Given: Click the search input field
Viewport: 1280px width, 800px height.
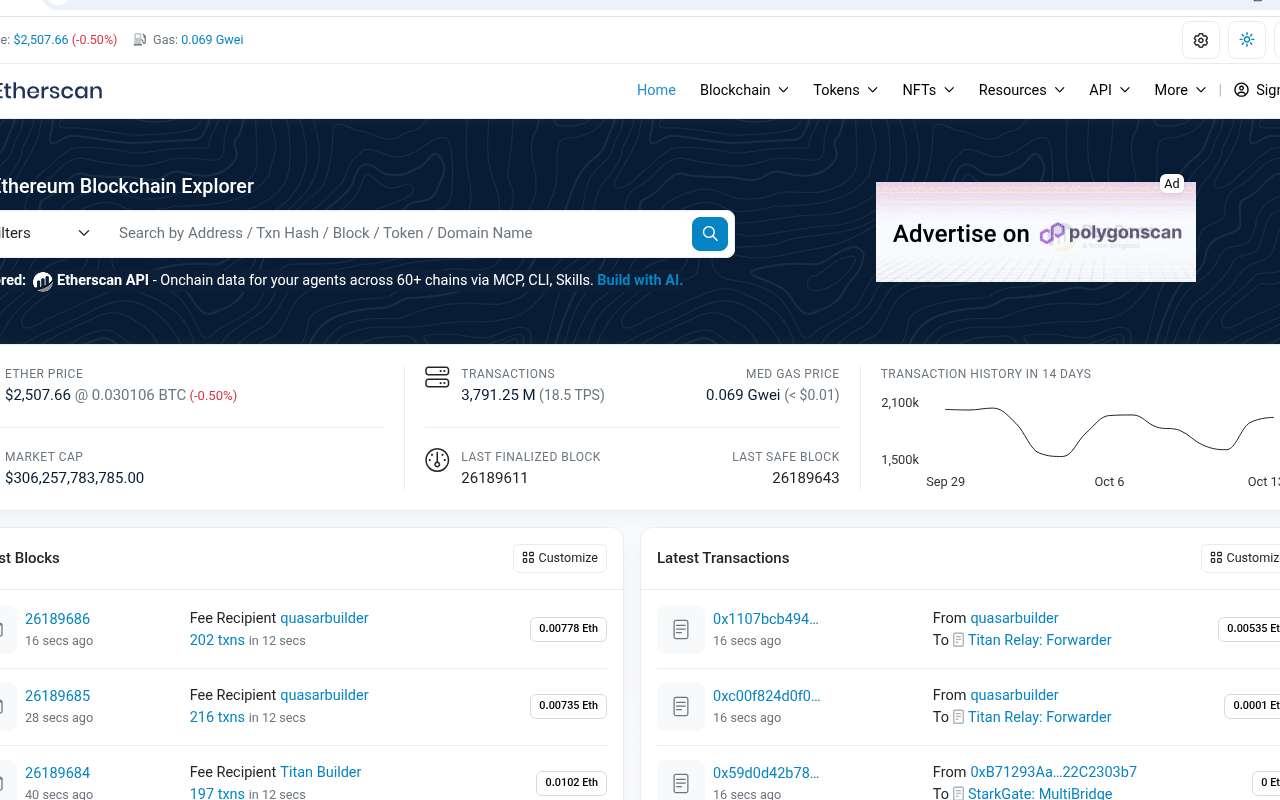Looking at the screenshot, I should point(397,233).
